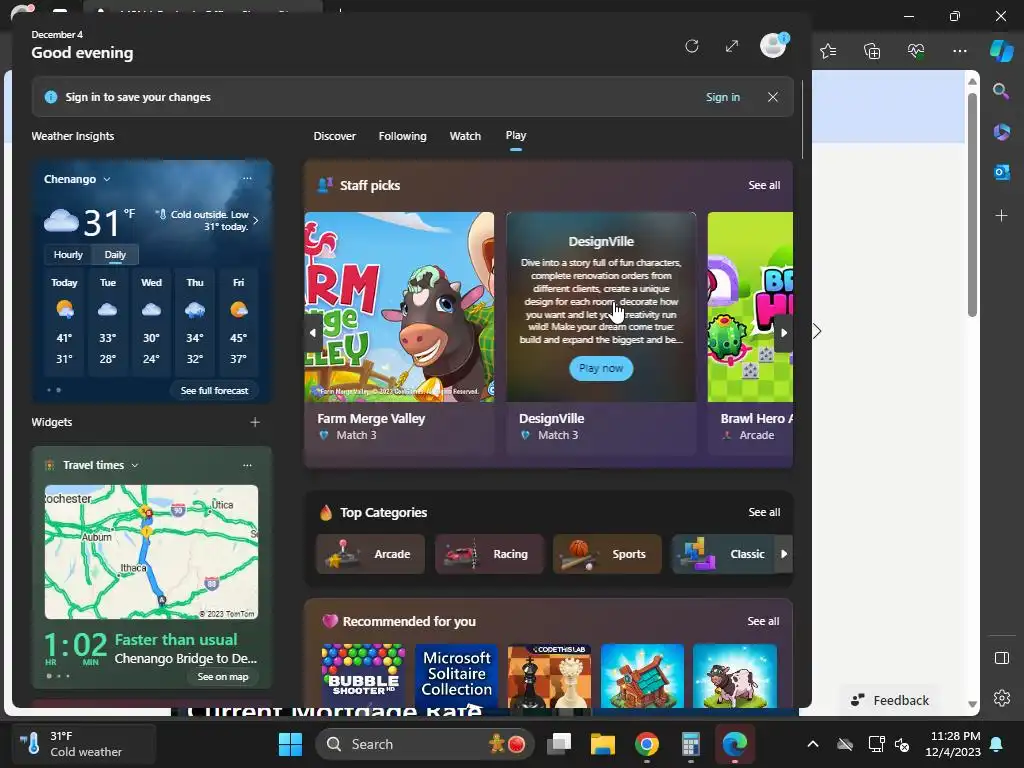Click the Feedback button in Edge
The width and height of the screenshot is (1024, 768).
point(890,700)
